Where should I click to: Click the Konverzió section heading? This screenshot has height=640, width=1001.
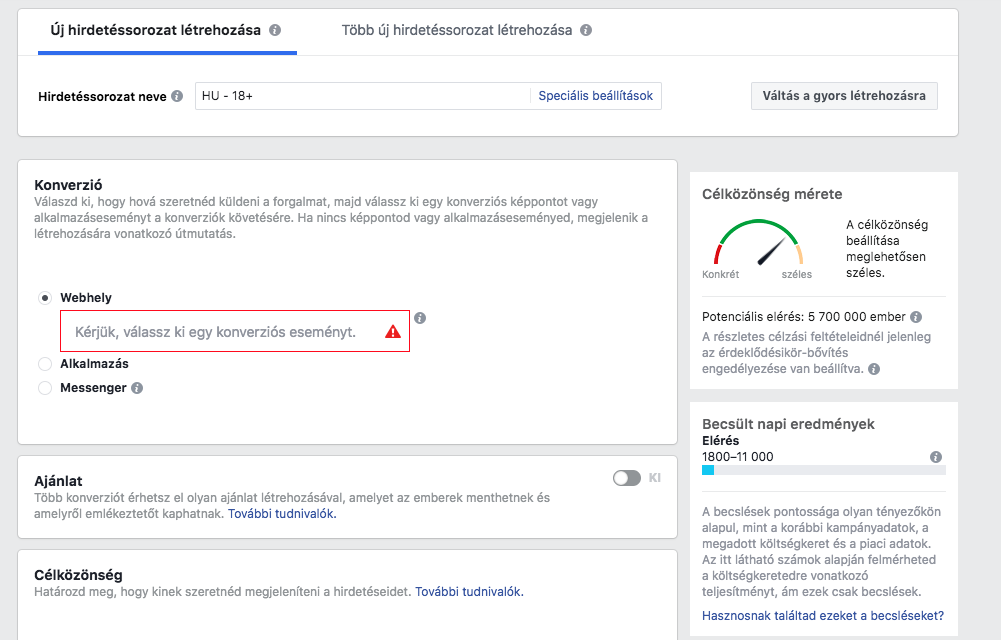(68, 185)
